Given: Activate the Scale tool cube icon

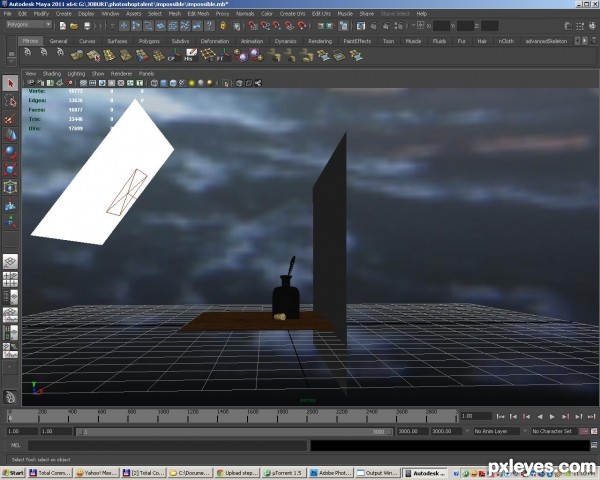Looking at the screenshot, I should (10, 170).
